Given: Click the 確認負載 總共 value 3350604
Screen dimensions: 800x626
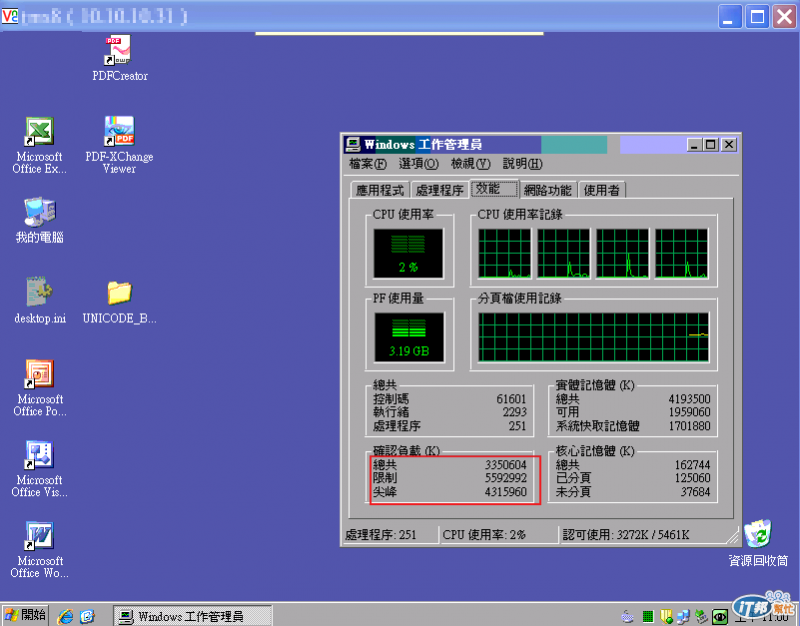Looking at the screenshot, I should click(506, 465).
